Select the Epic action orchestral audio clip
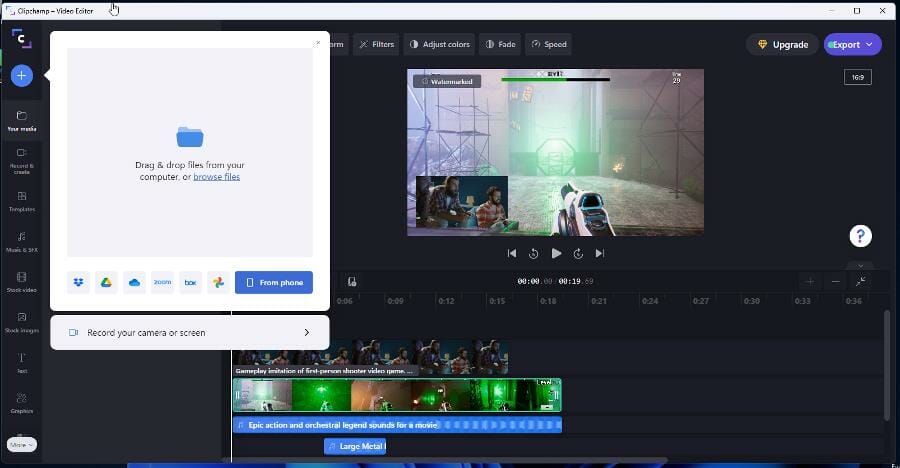Viewport: 900px width, 468px height. point(397,425)
